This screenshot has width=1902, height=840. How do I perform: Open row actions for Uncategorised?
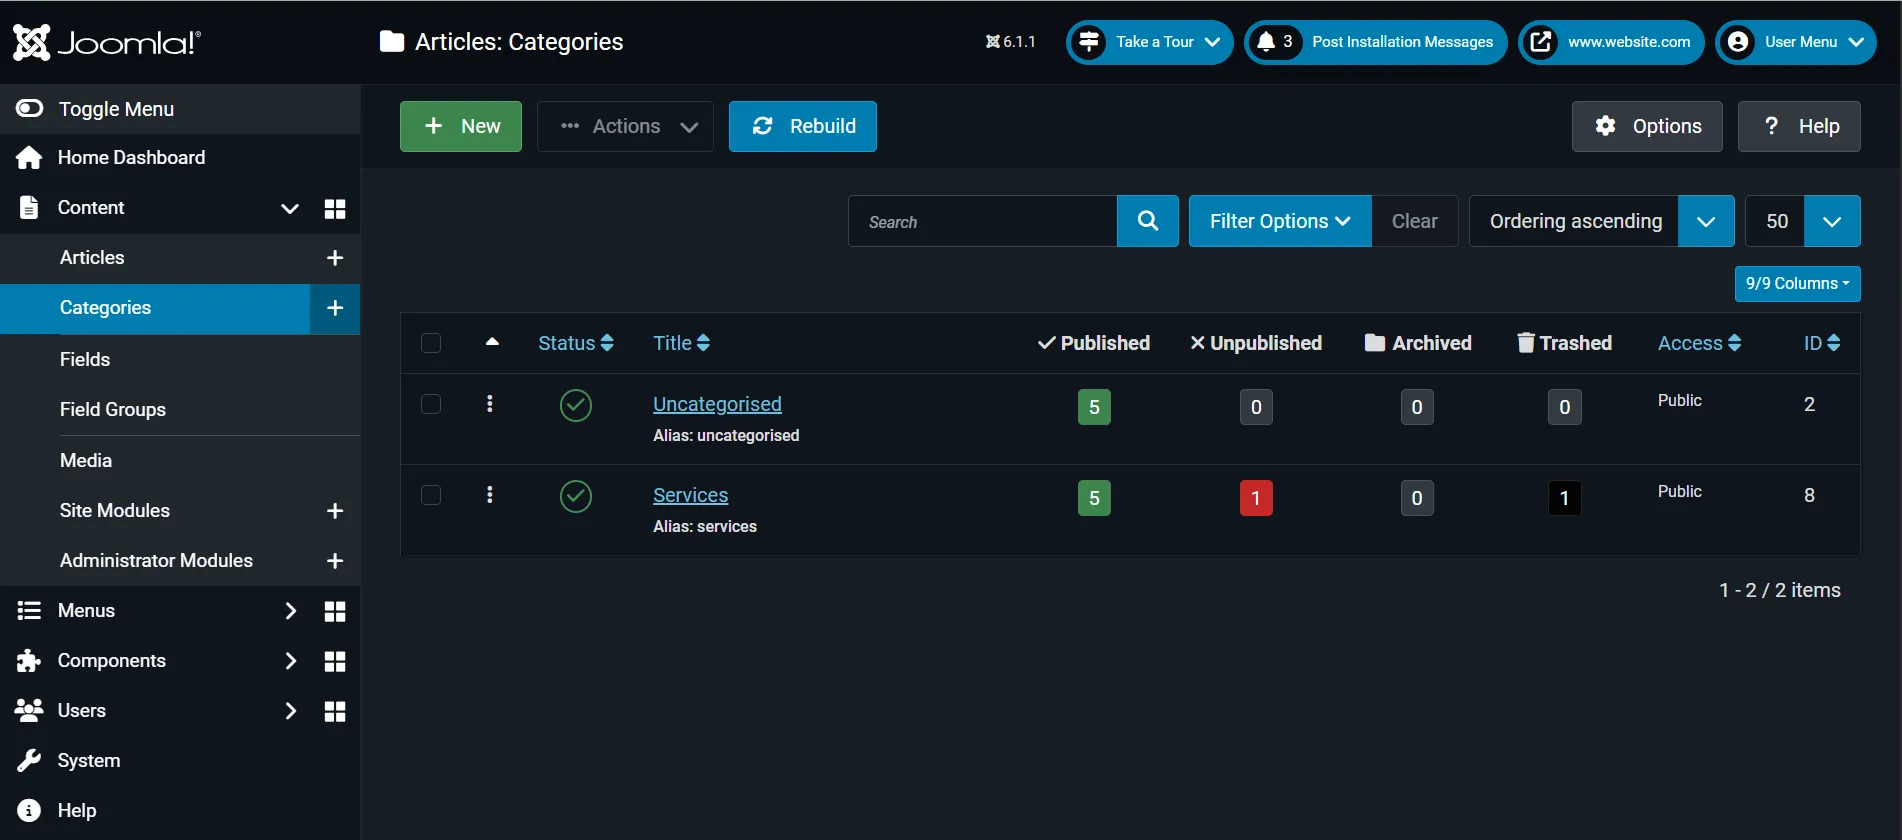tap(489, 404)
